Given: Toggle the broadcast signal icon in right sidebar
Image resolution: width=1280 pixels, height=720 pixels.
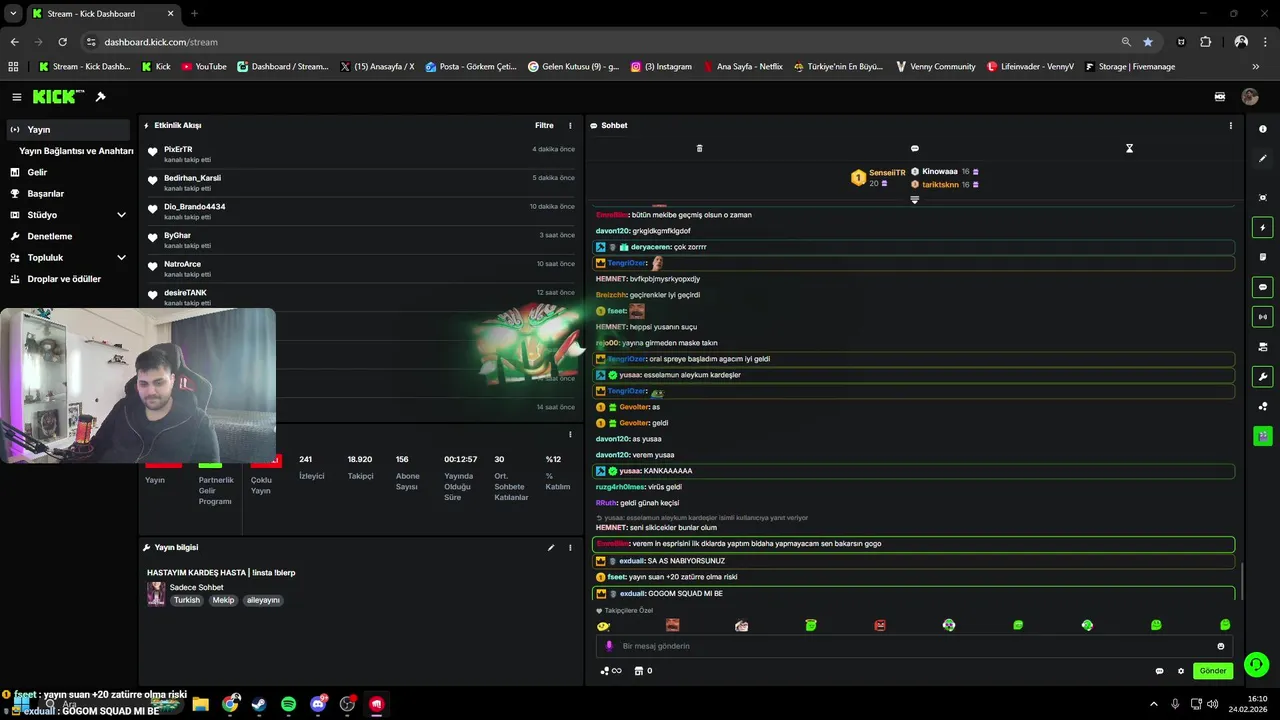Looking at the screenshot, I should [x=1263, y=317].
